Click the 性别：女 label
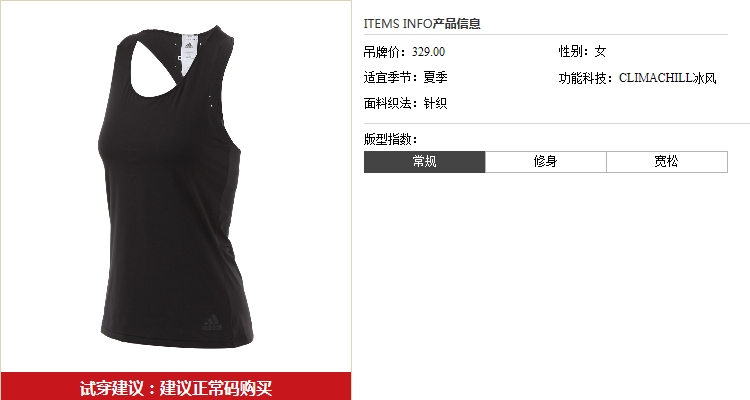The height and width of the screenshot is (400, 750). point(583,52)
